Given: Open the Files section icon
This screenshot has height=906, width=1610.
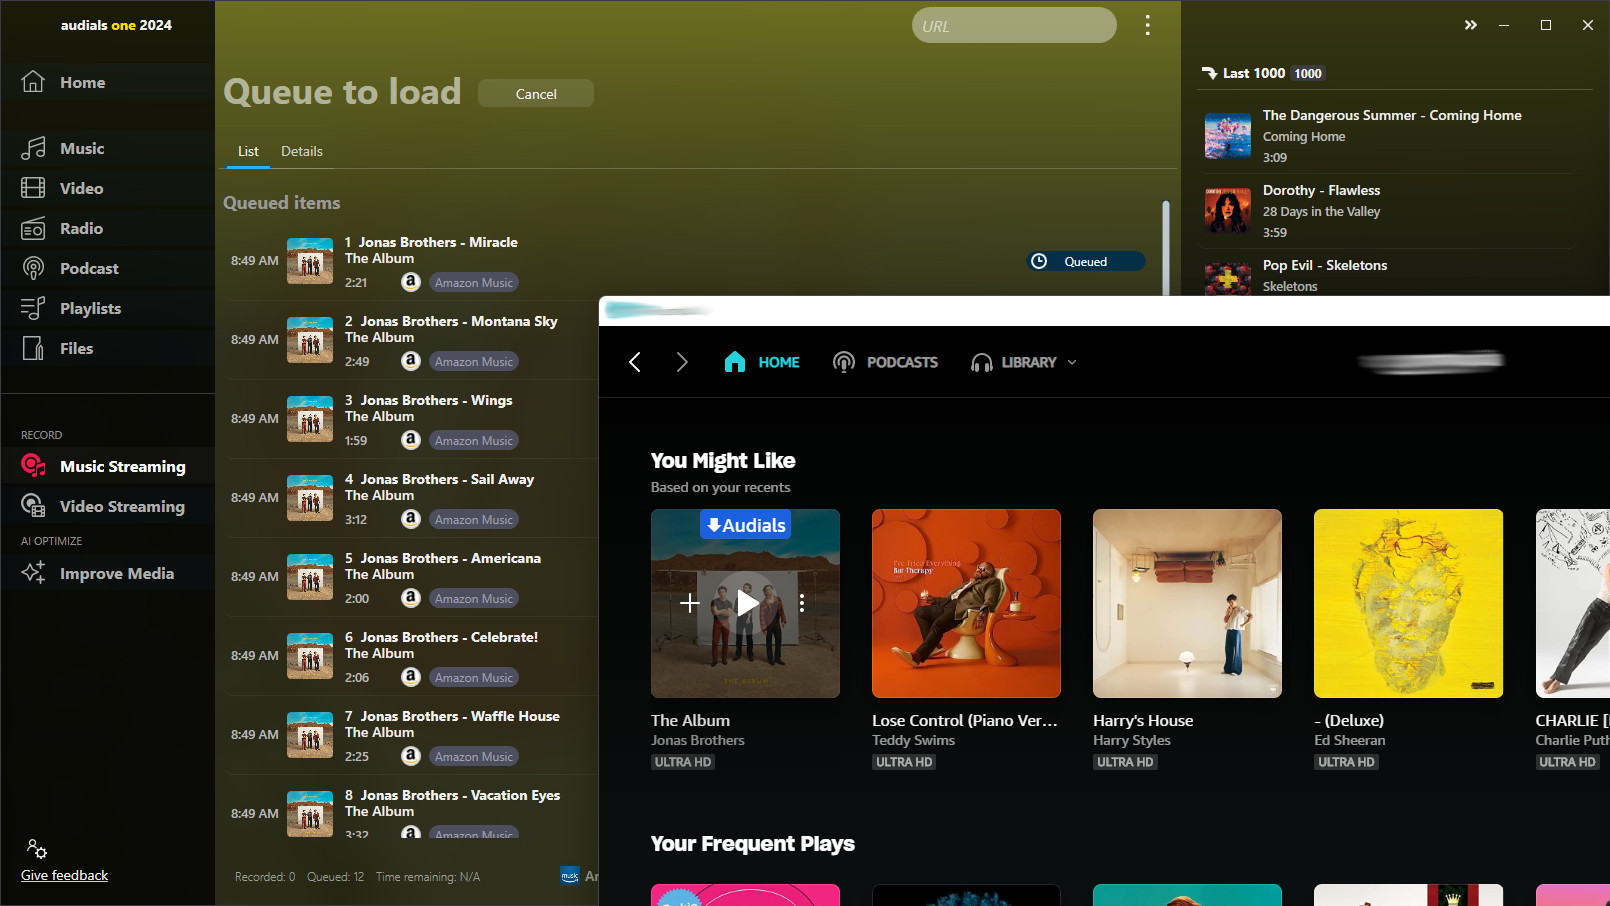Looking at the screenshot, I should pyautogui.click(x=33, y=348).
